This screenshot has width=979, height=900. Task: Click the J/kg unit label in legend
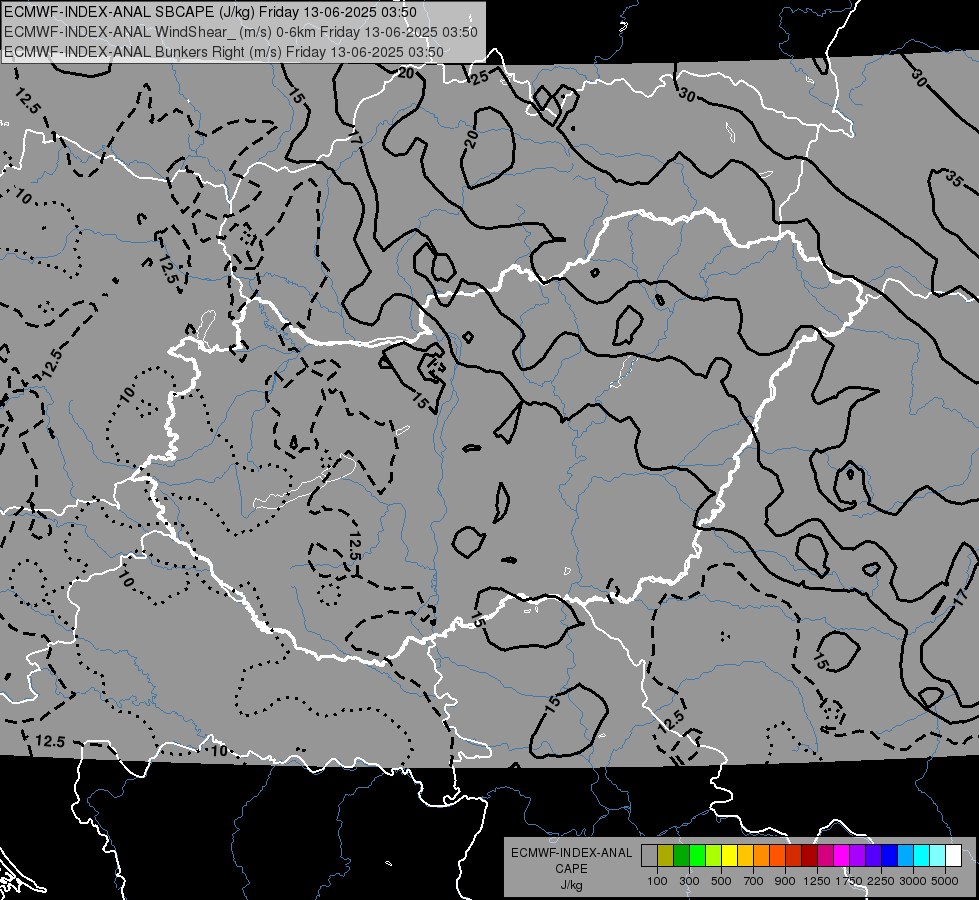point(571,885)
